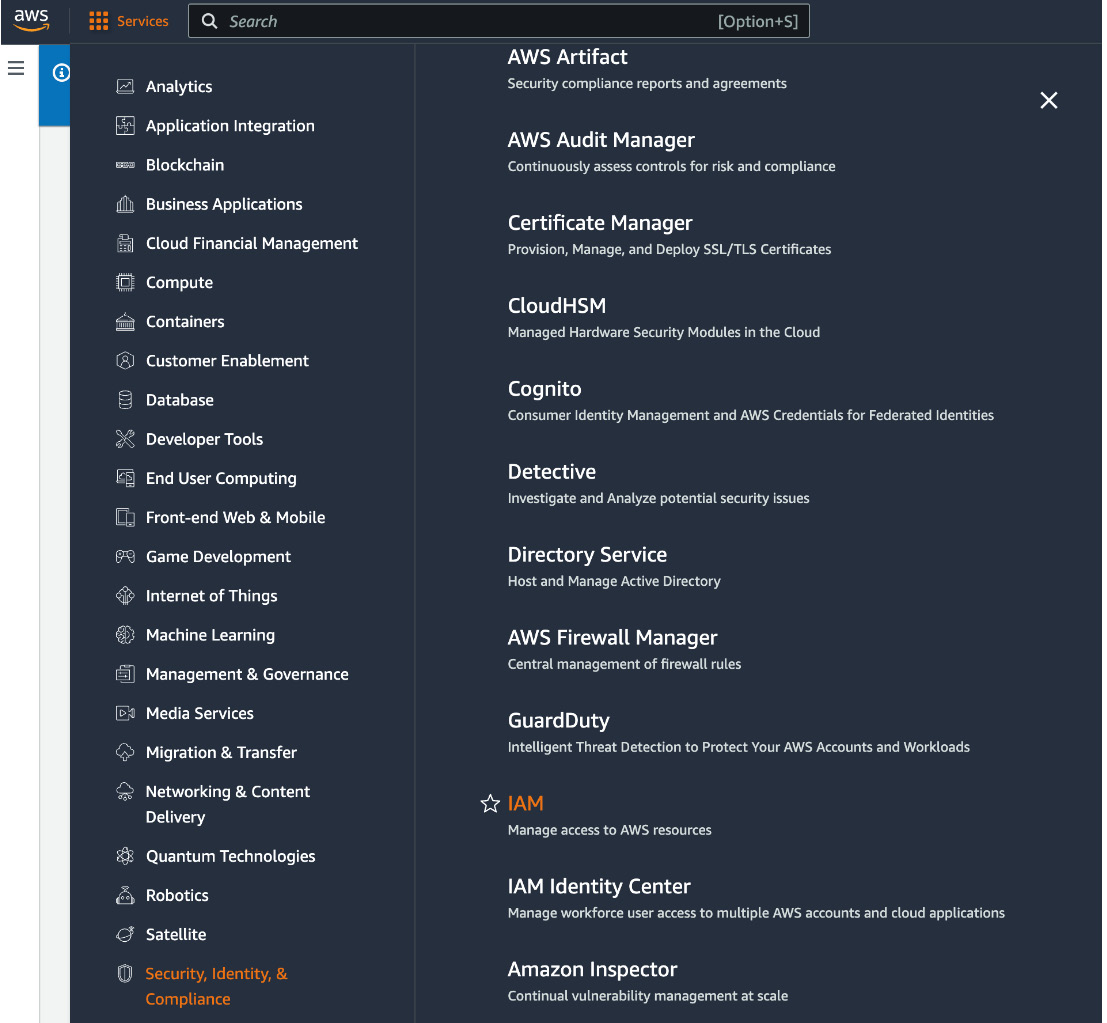
Task: Click the Compute chip icon
Action: pos(125,282)
